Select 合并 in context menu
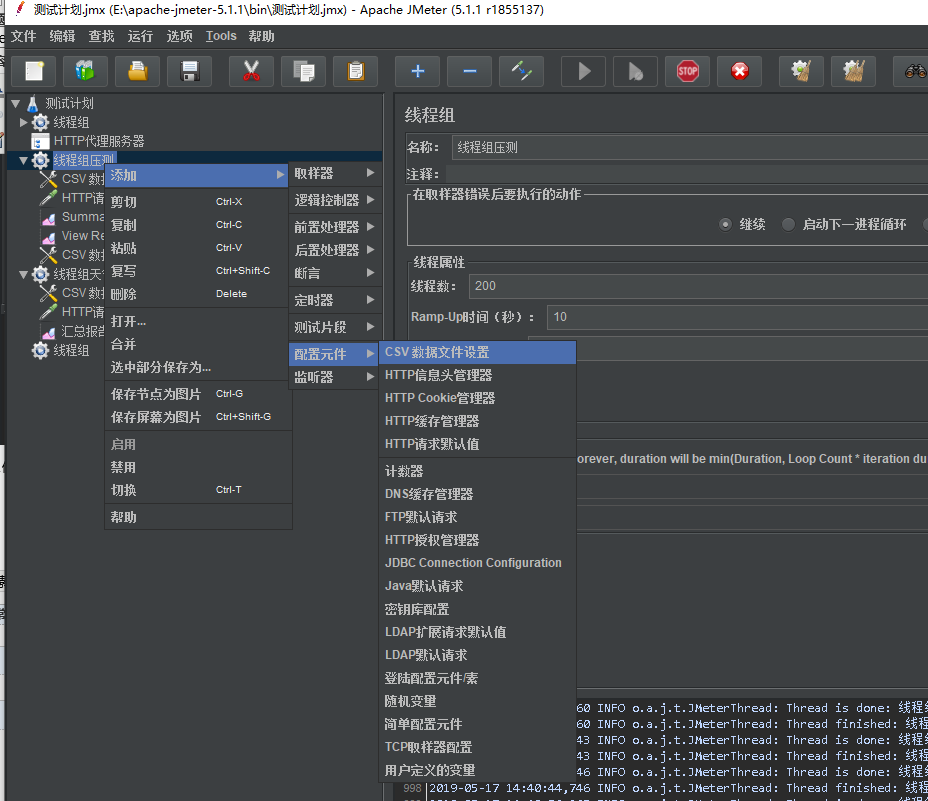Screen dimensions: 928x801 pos(198,344)
